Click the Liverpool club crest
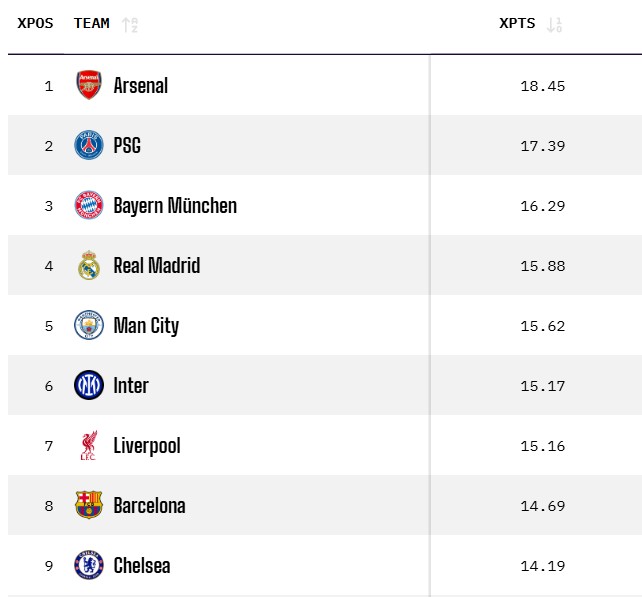This screenshot has height=597, width=642. (89, 445)
